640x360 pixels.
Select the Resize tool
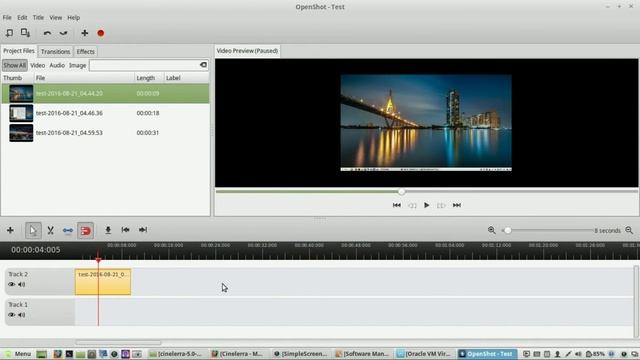click(x=68, y=231)
